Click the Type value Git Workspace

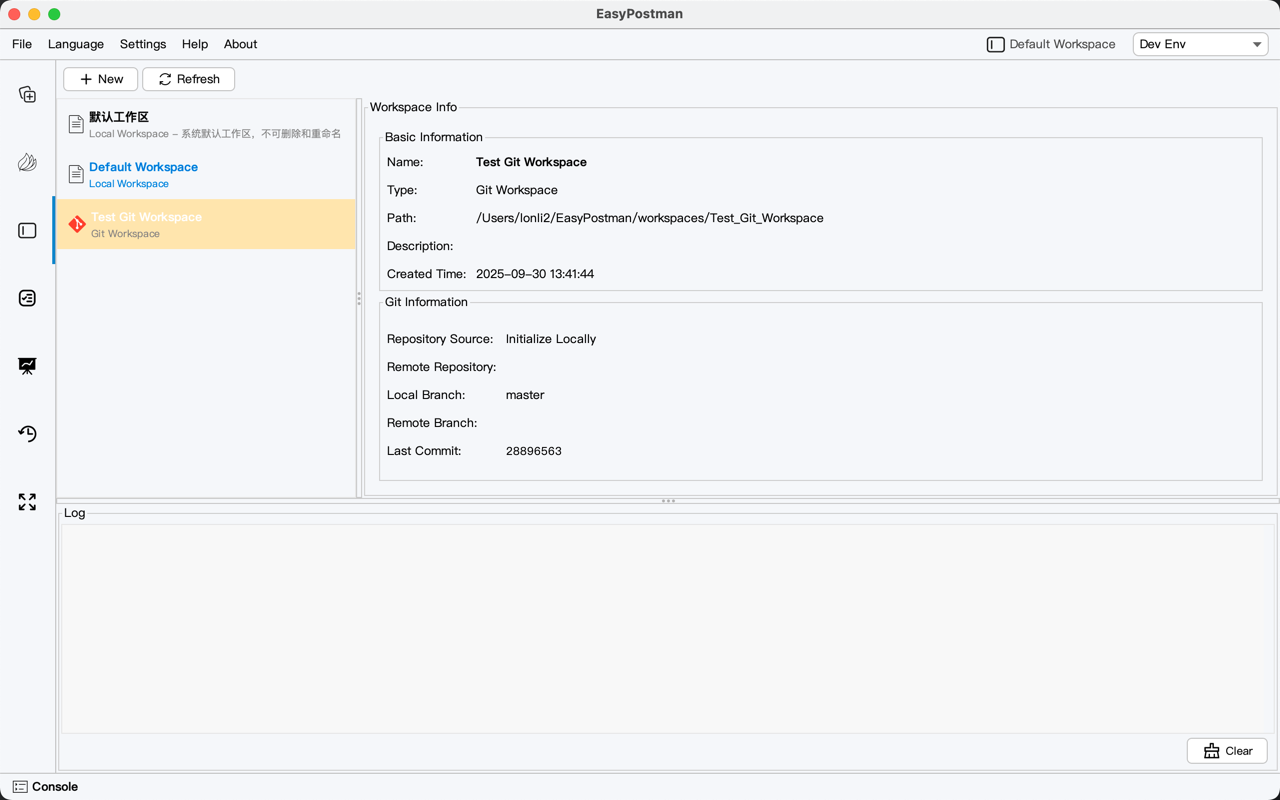pyautogui.click(x=517, y=190)
